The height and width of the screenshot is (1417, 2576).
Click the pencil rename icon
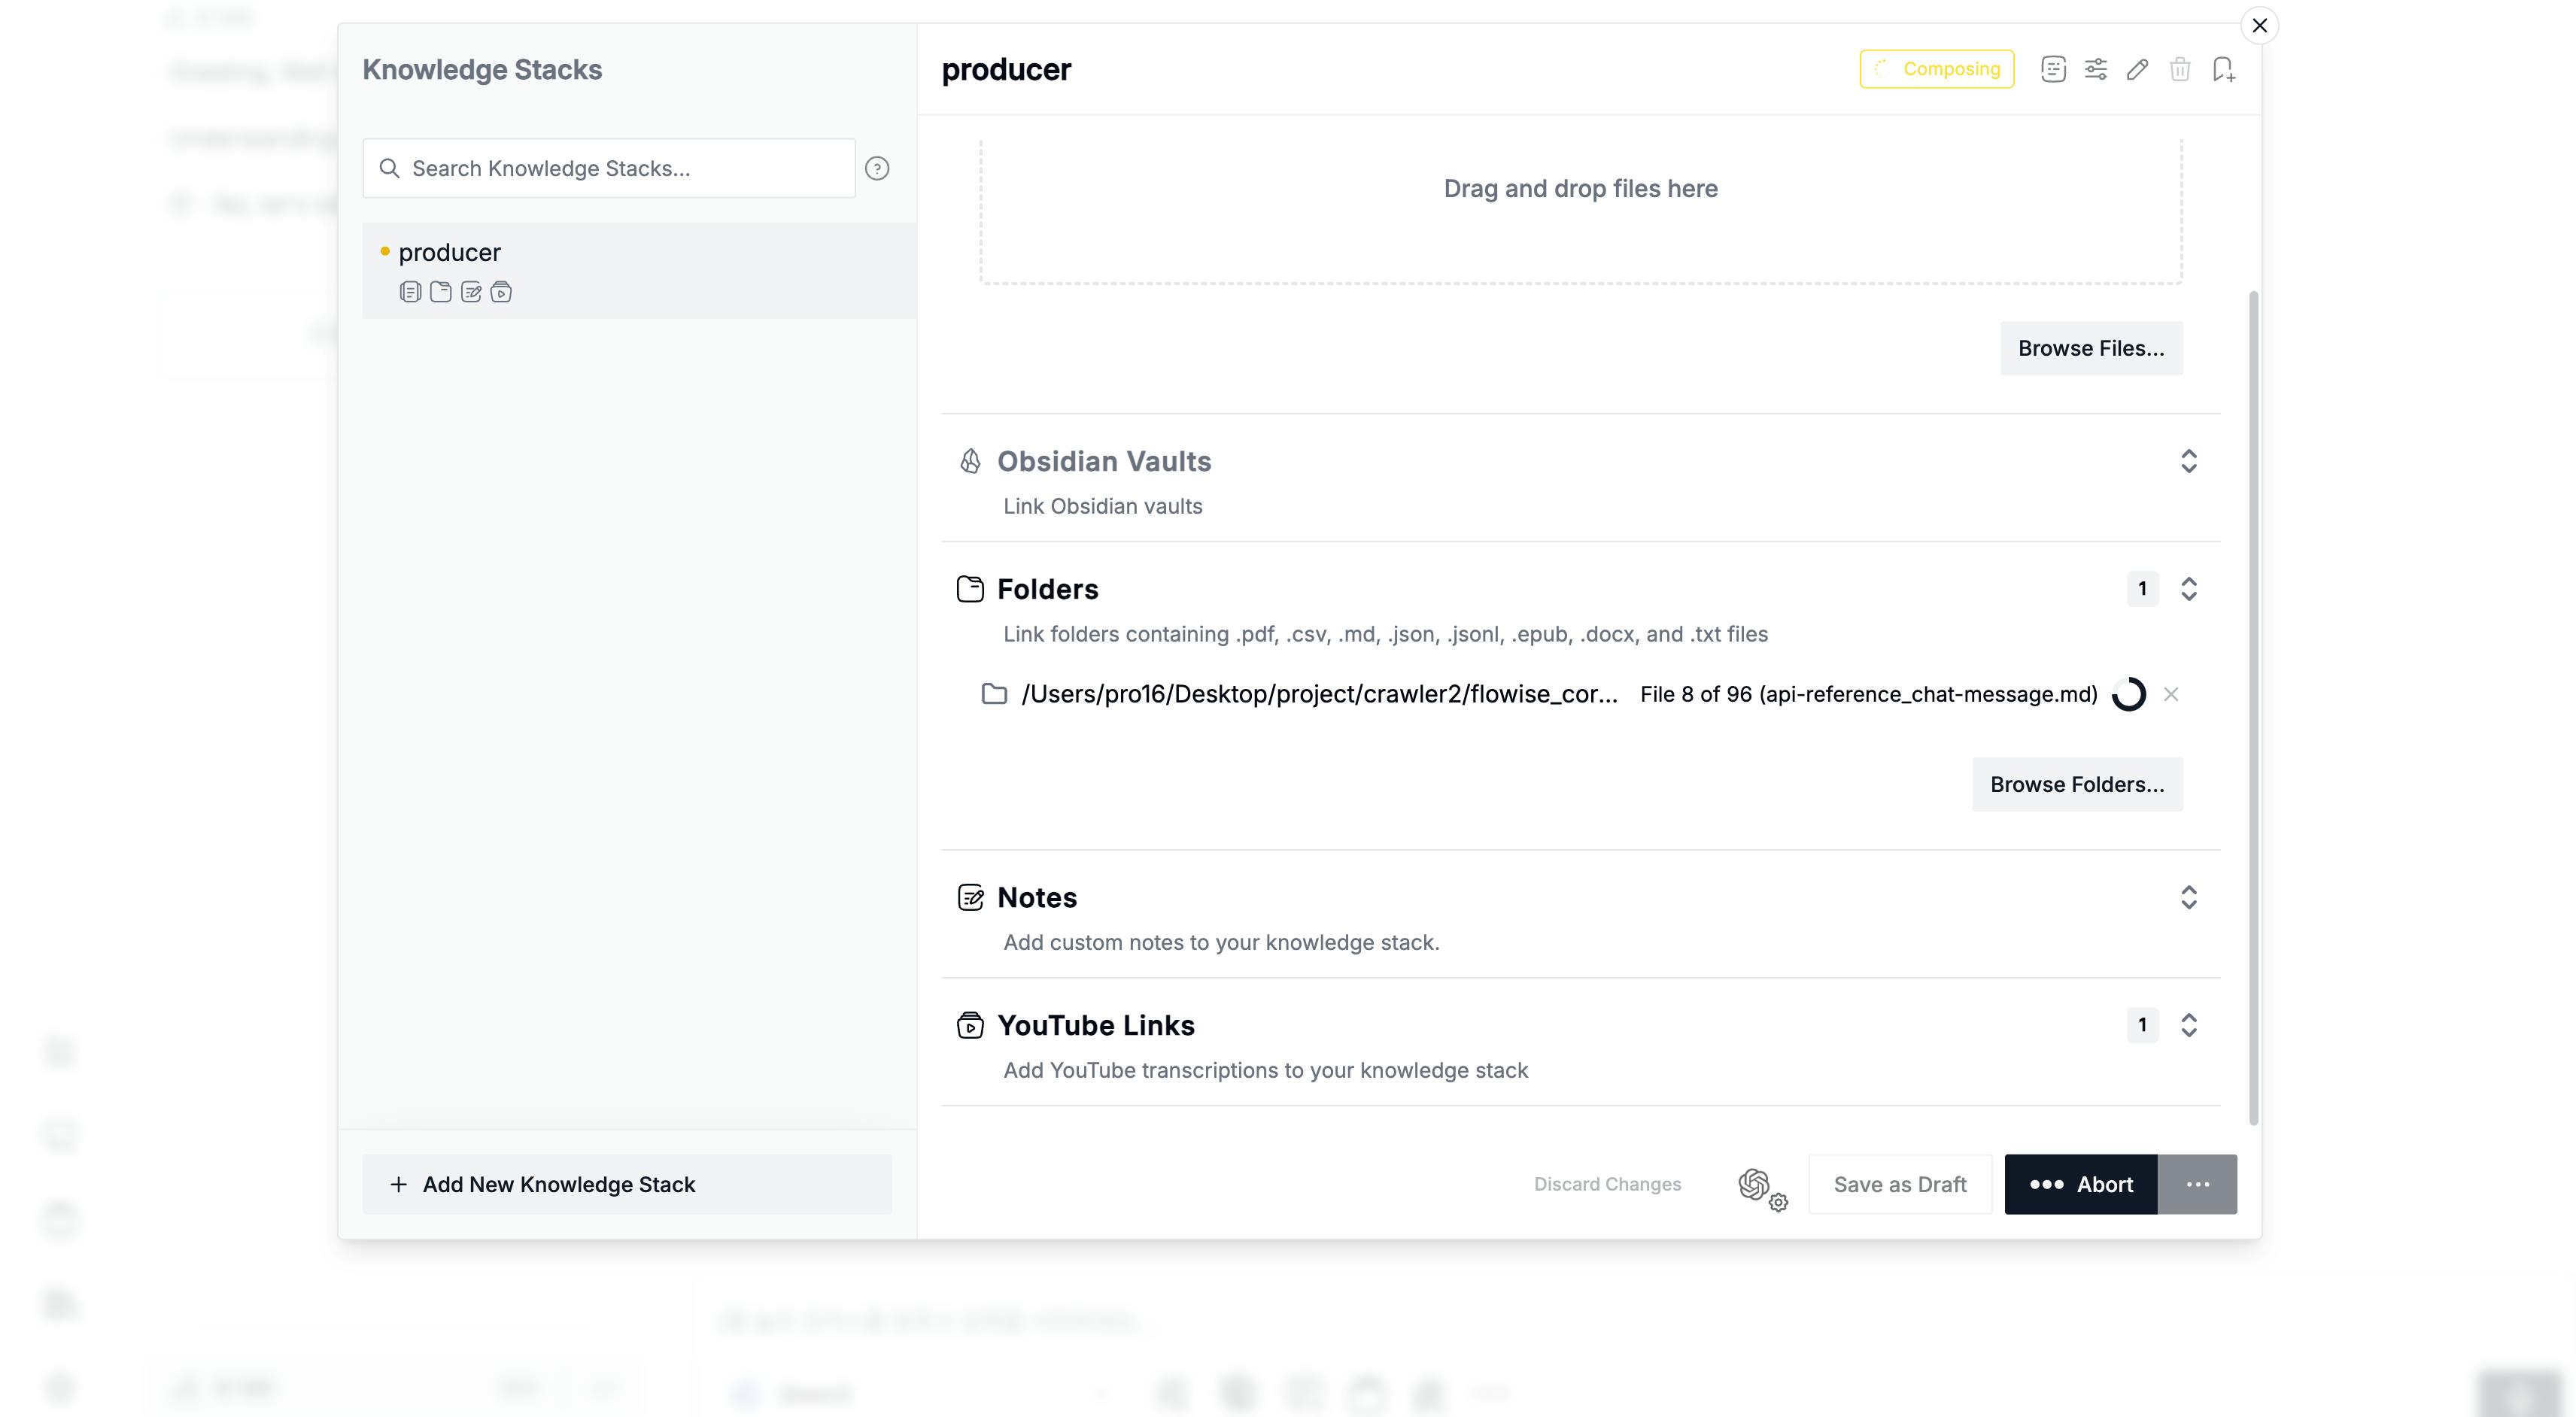[2137, 69]
